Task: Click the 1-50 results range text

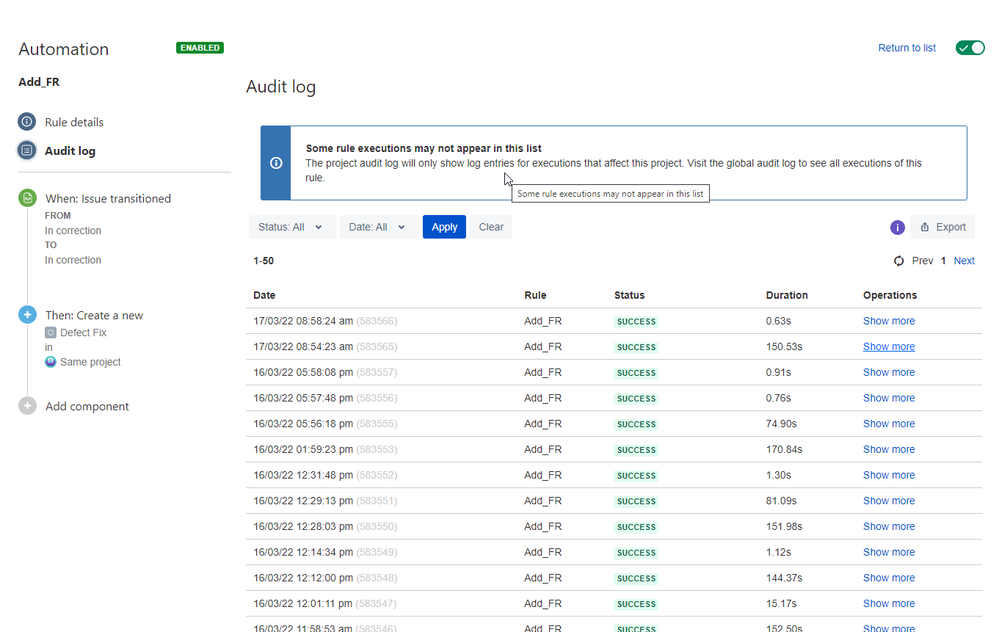Action: 263,261
